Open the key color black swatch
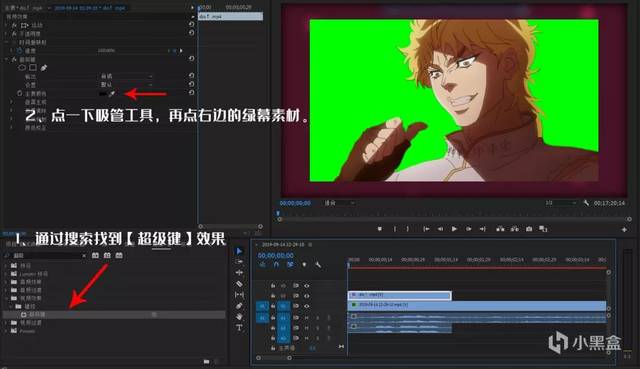Viewport: 640px width, 369px height. 103,94
